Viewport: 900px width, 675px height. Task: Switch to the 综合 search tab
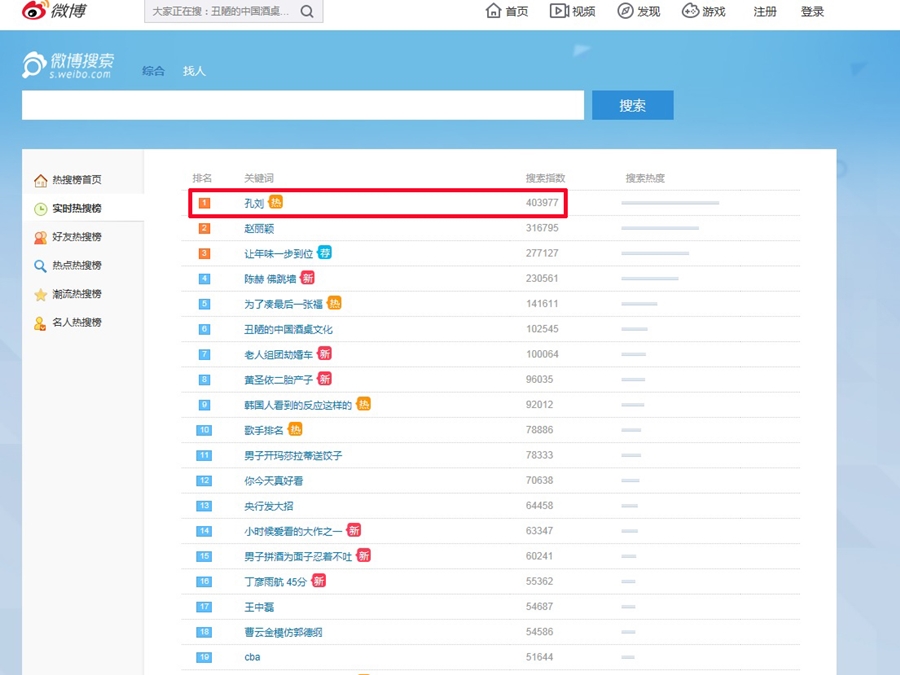coord(153,71)
